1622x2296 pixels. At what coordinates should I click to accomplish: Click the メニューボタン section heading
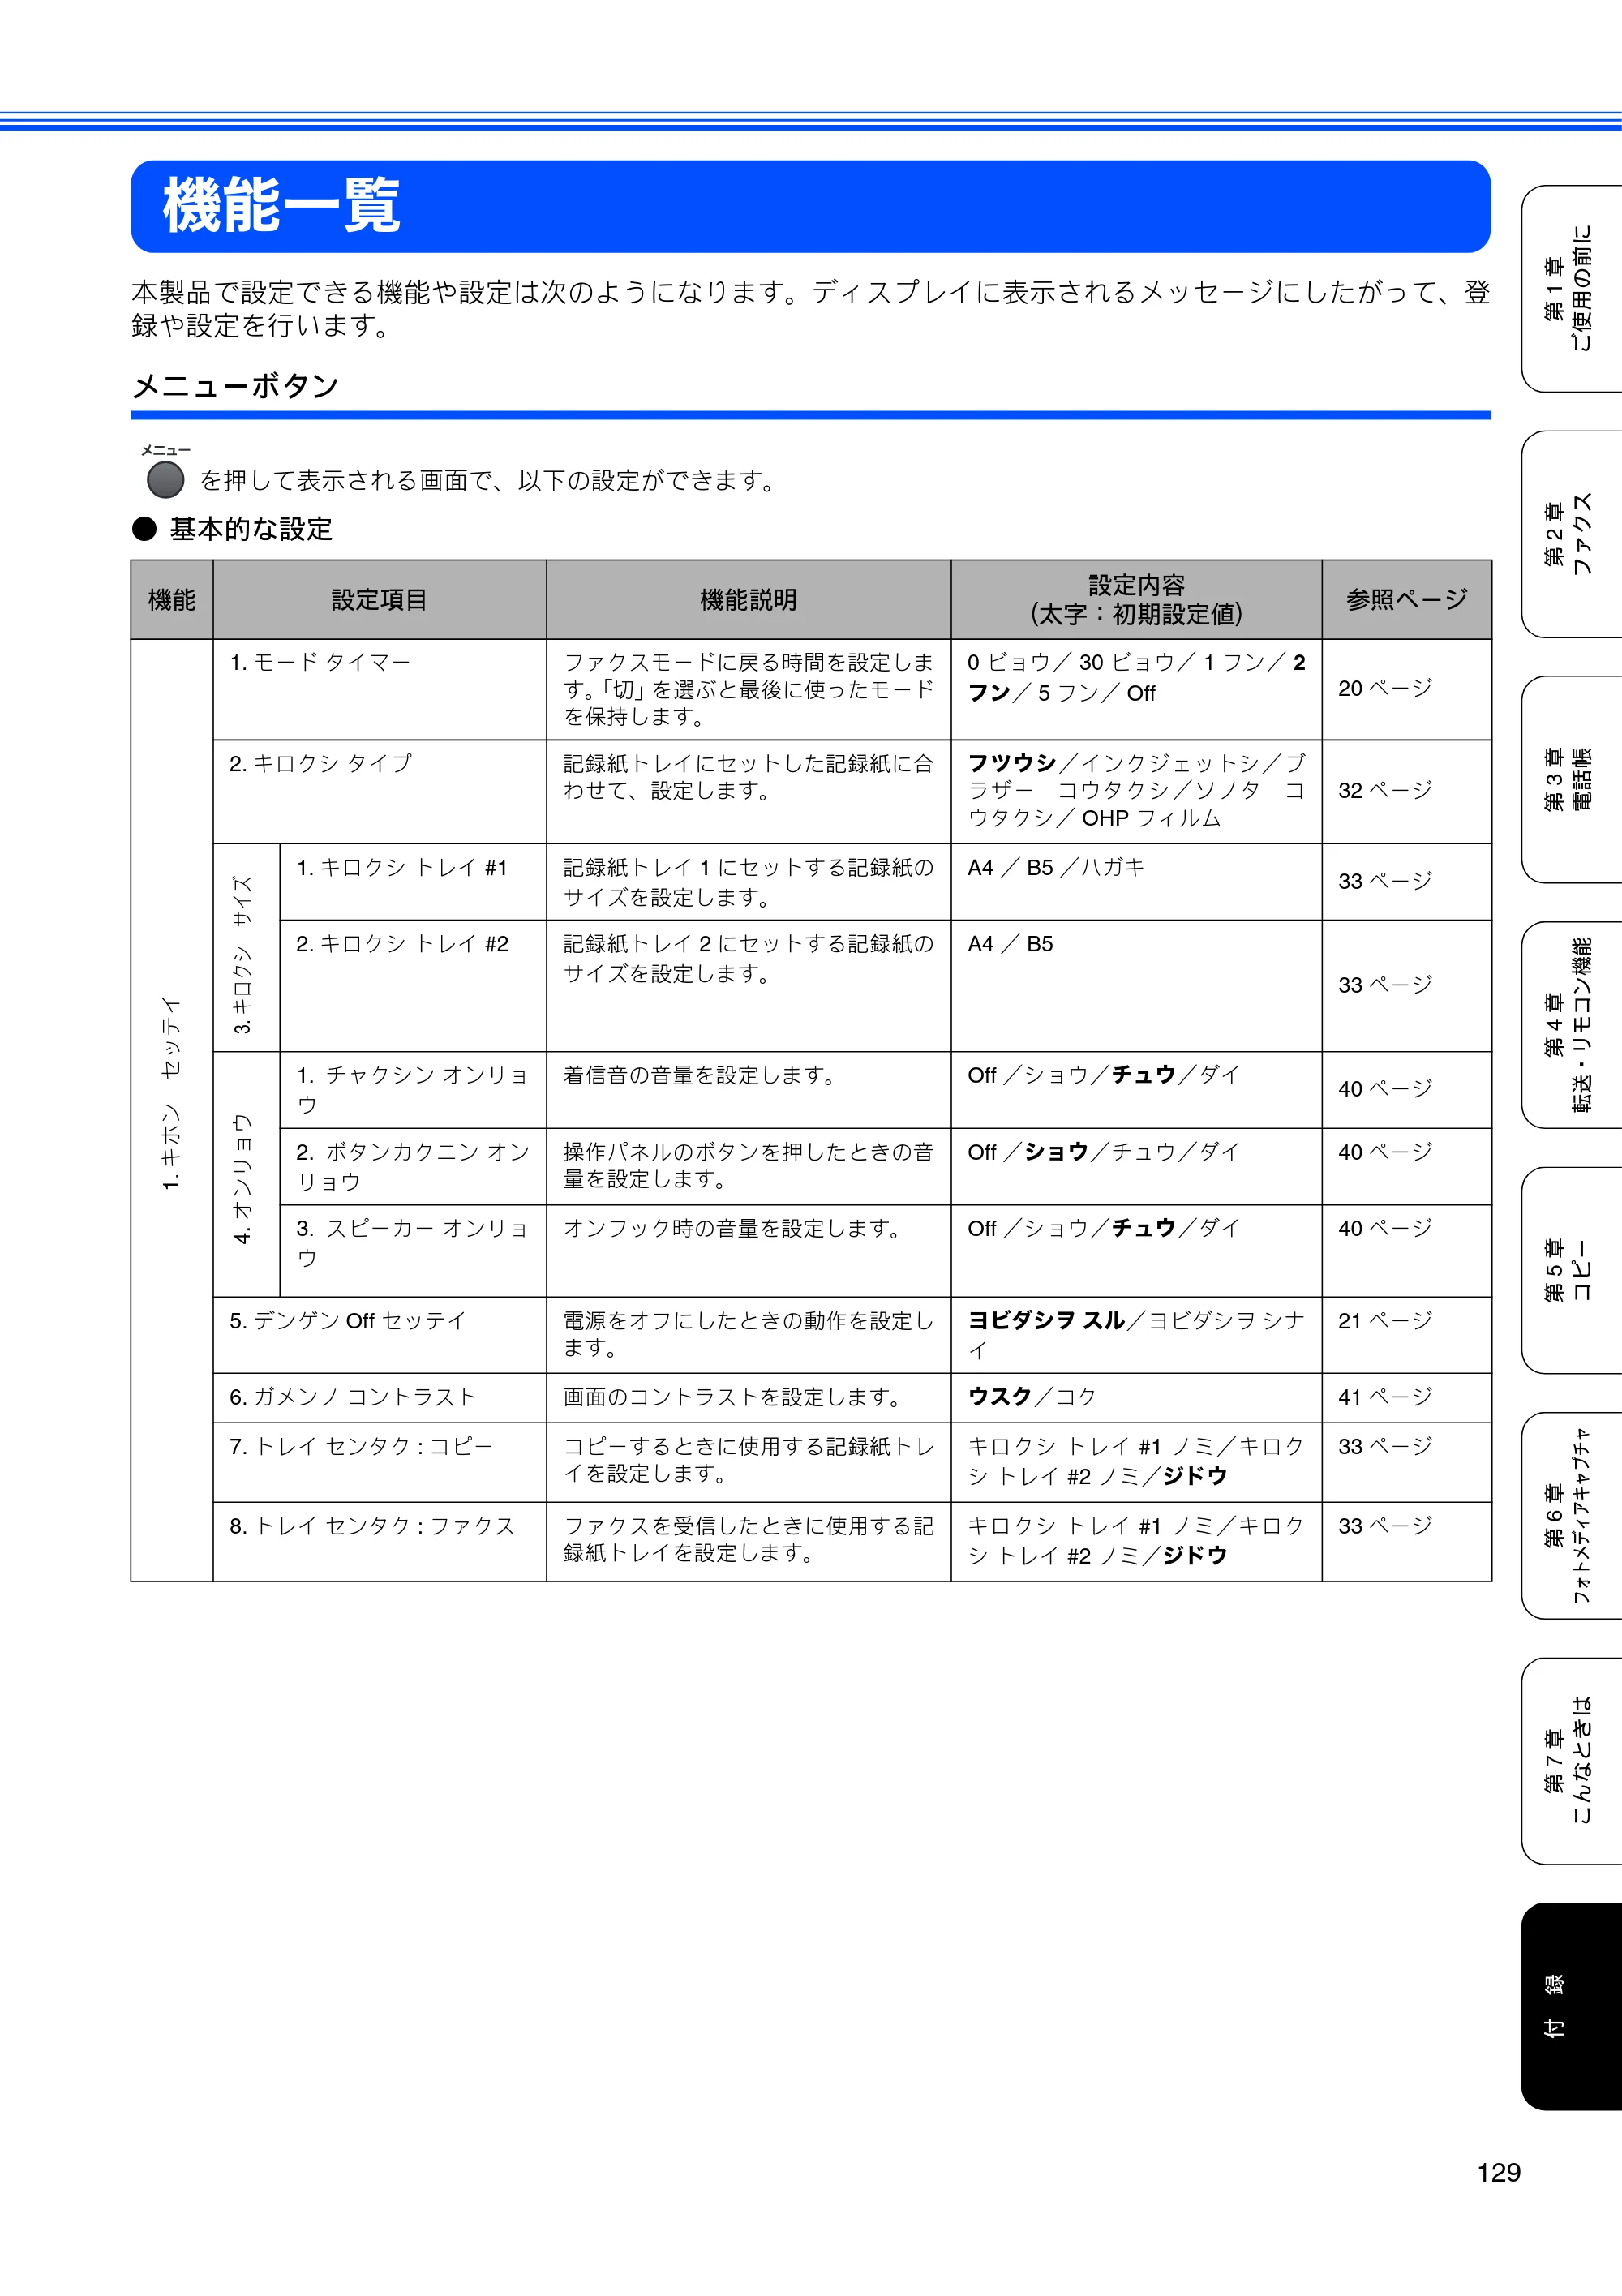[x=236, y=386]
